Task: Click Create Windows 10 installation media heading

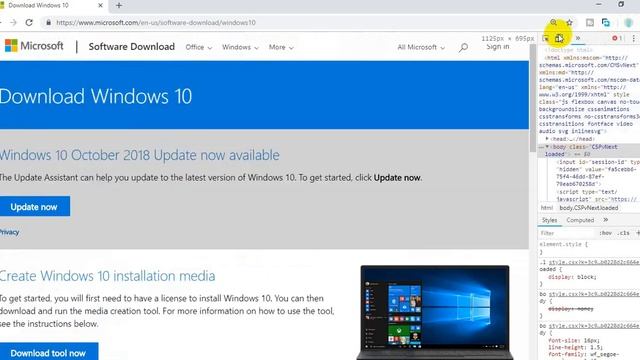Action: (107, 276)
